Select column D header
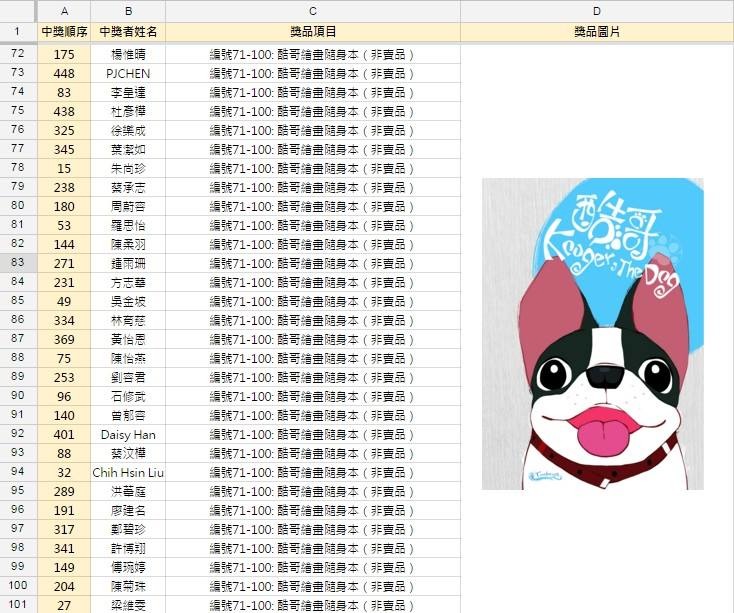This screenshot has height=613, width=734. pos(596,11)
